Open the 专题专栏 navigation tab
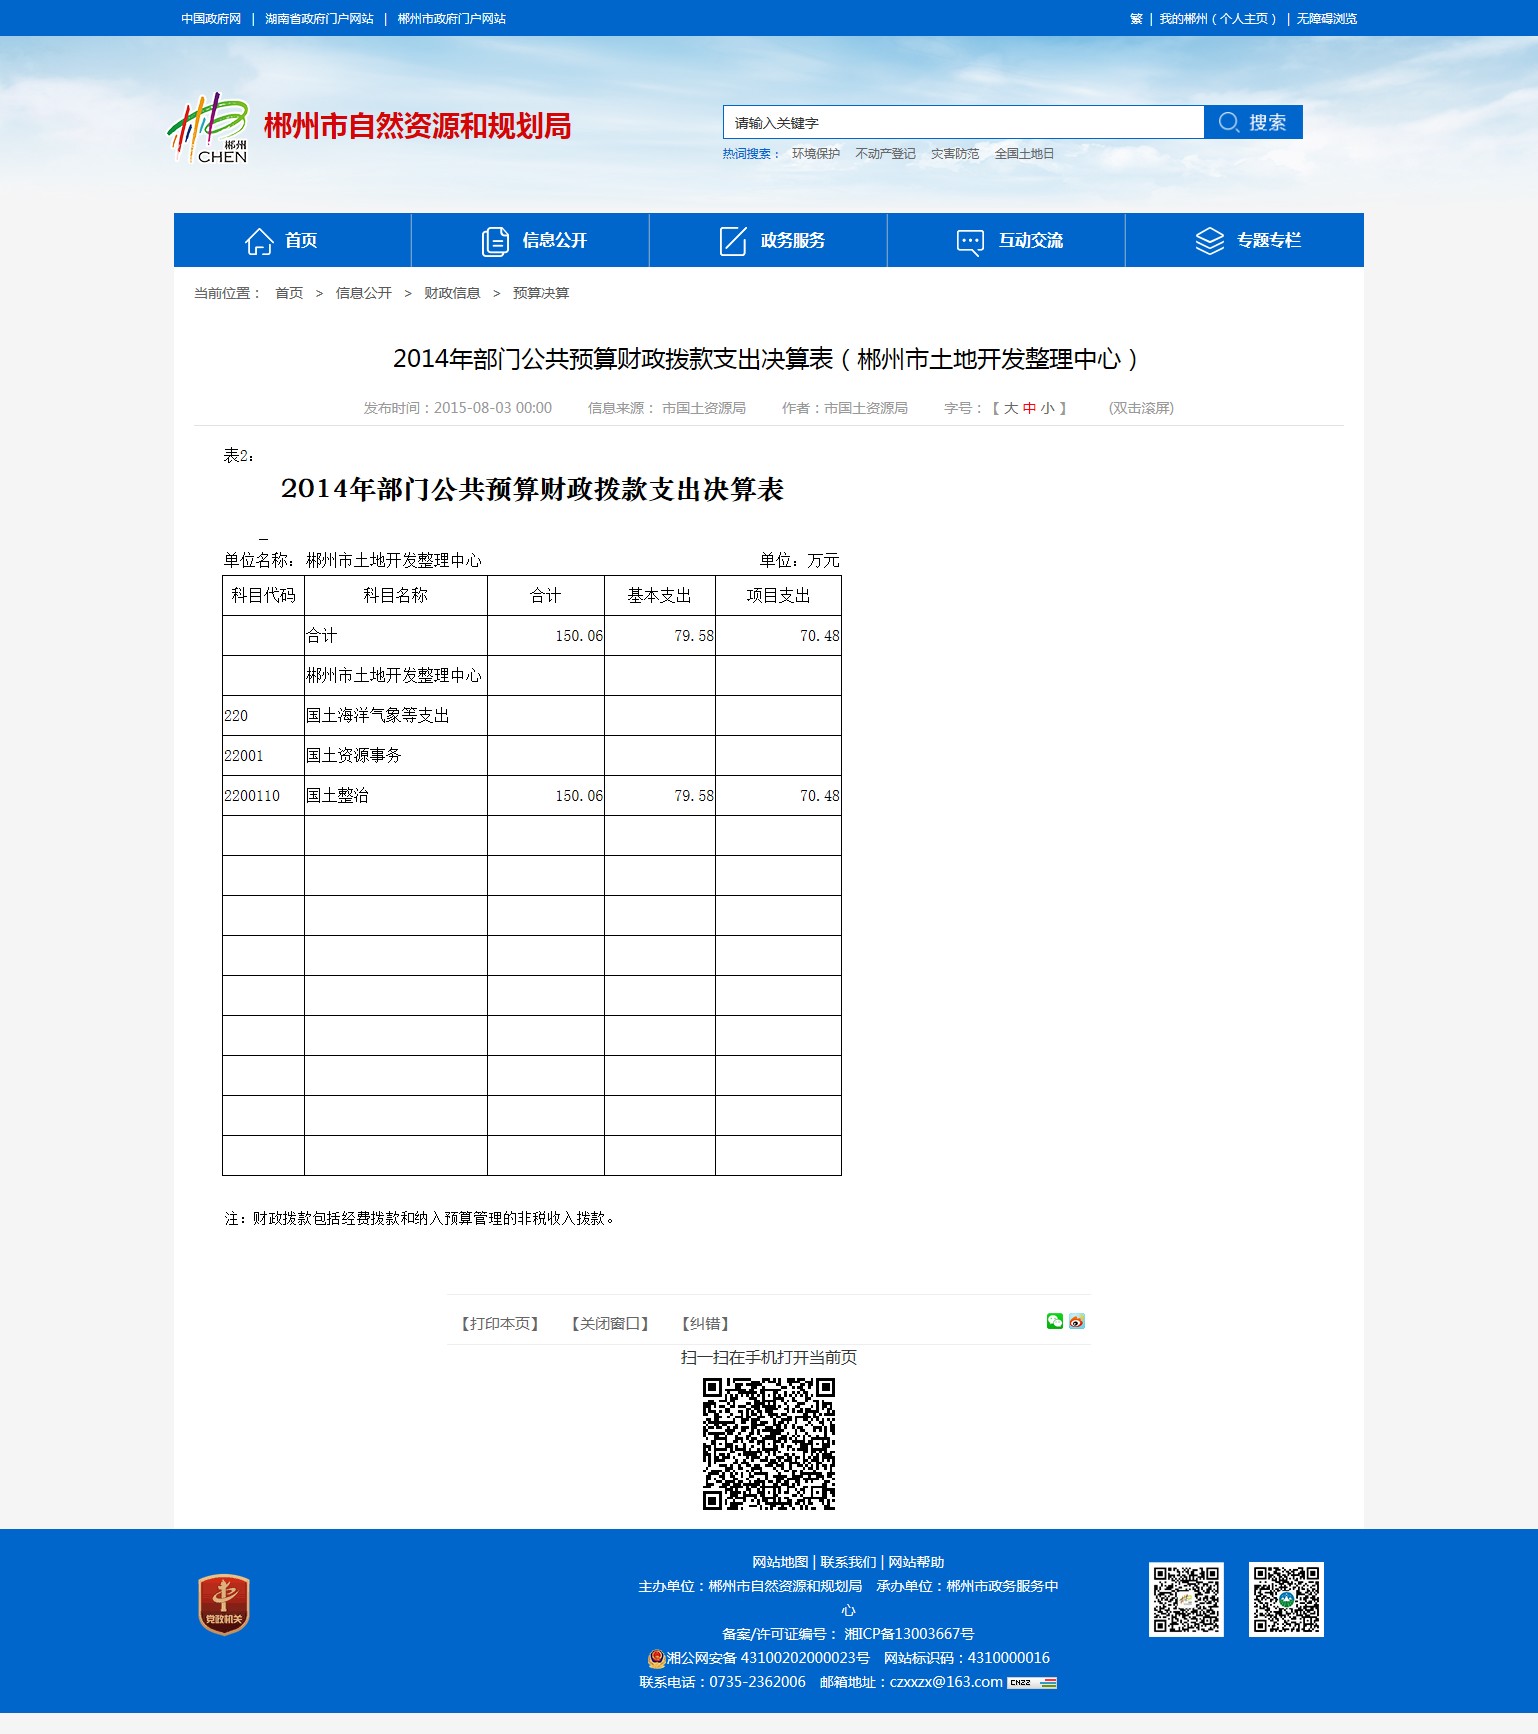 click(1245, 240)
